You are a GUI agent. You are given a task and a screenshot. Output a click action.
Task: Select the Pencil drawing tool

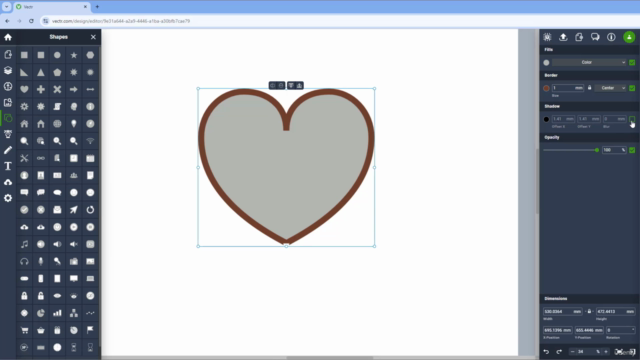(8, 150)
